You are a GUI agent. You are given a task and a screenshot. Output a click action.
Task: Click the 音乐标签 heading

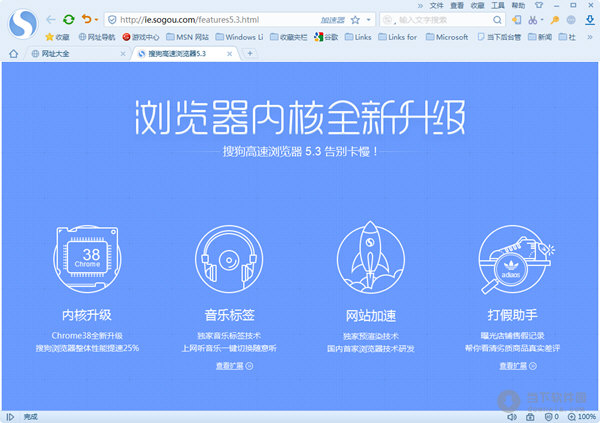[229, 315]
